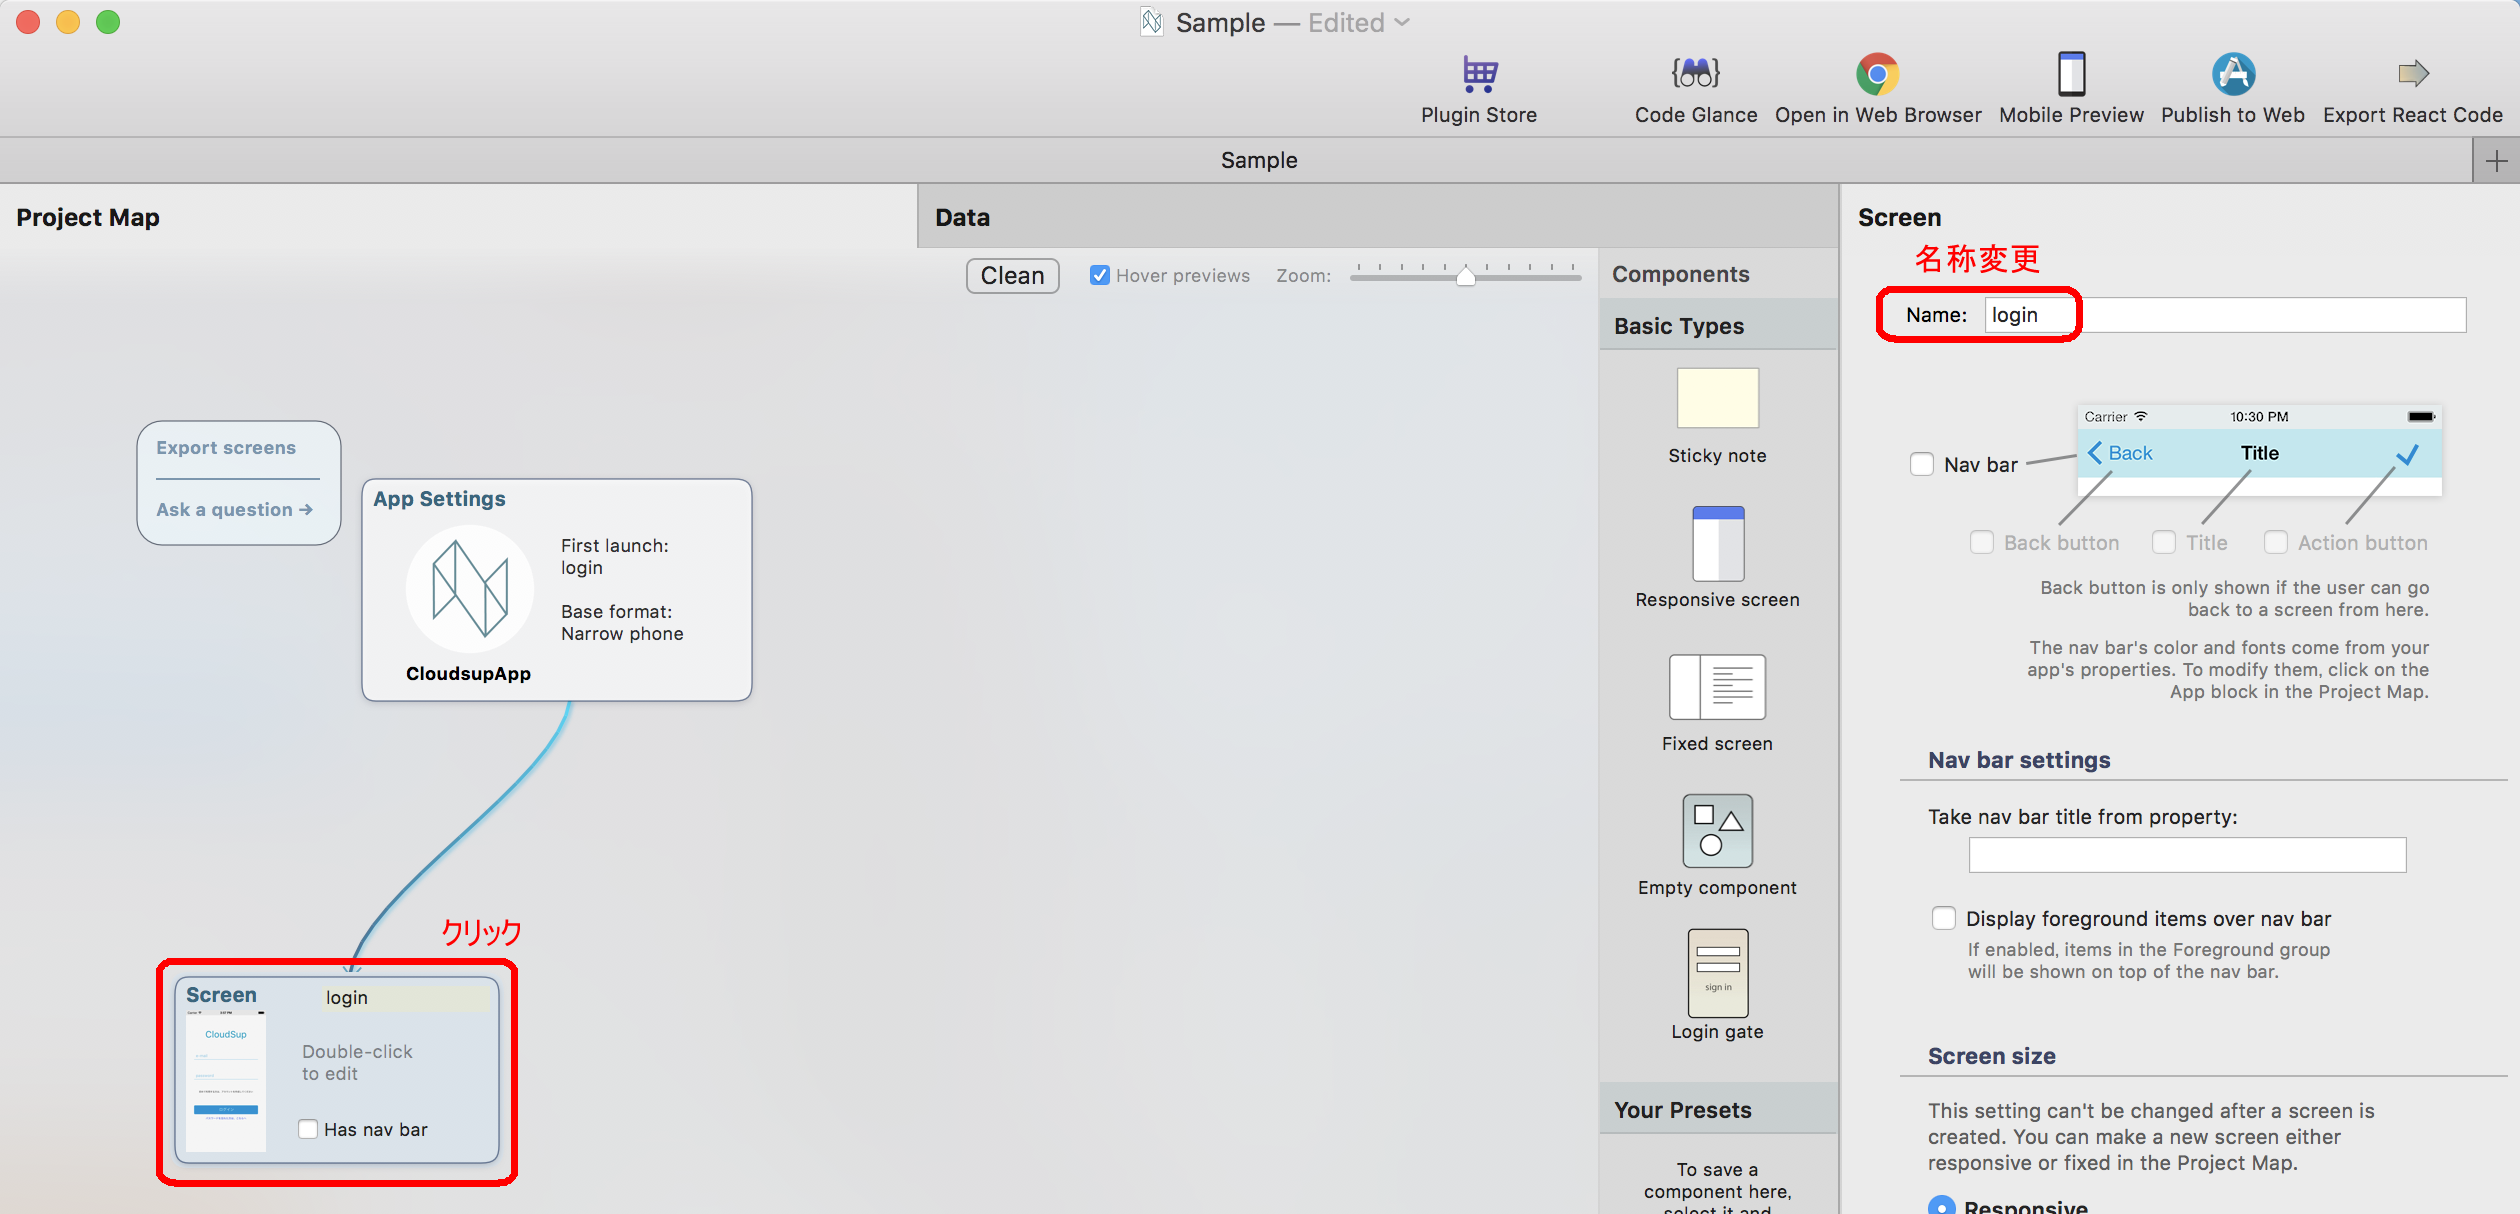2520x1214 pixels.
Task: Click the Code Glance binoculars icon
Action: pyautogui.click(x=1695, y=74)
